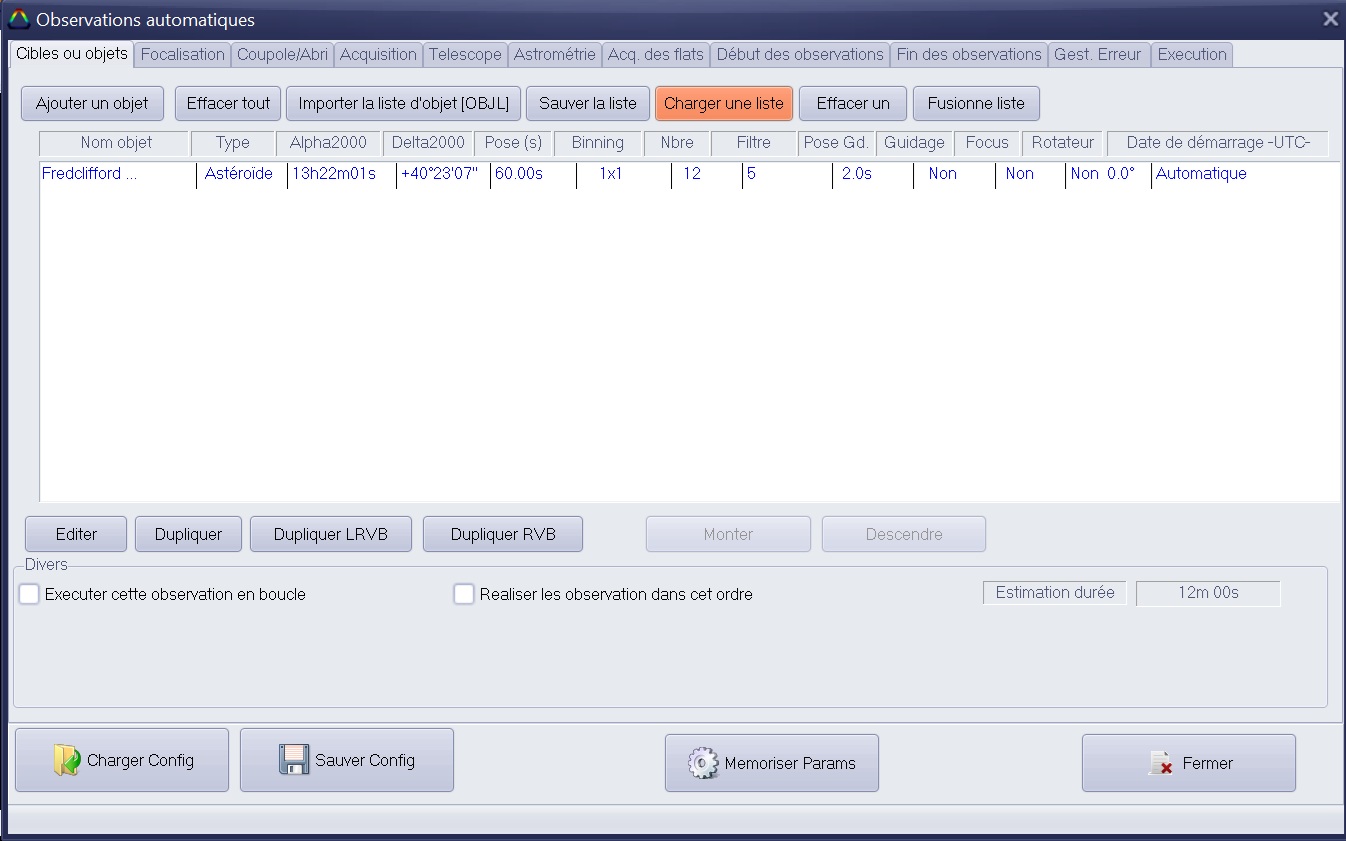Click the application logo in title bar

(19, 19)
